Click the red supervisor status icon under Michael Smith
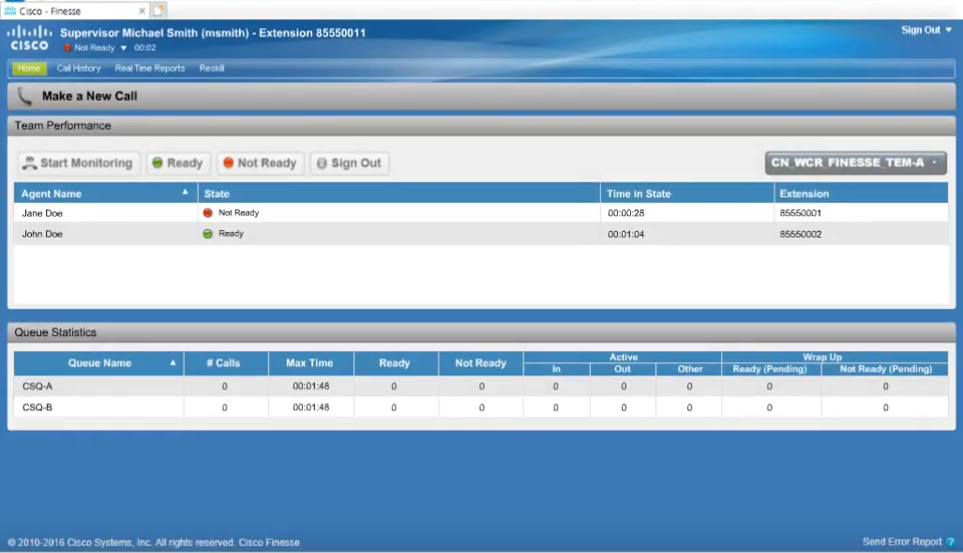963x553 pixels. coord(68,47)
